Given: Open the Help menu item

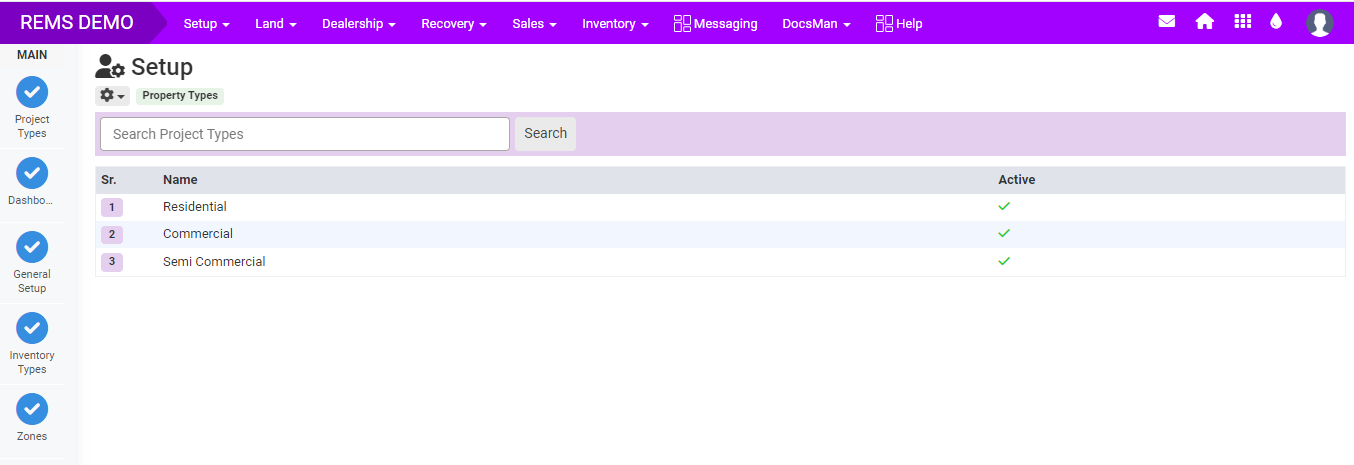Looking at the screenshot, I should pos(898,23).
